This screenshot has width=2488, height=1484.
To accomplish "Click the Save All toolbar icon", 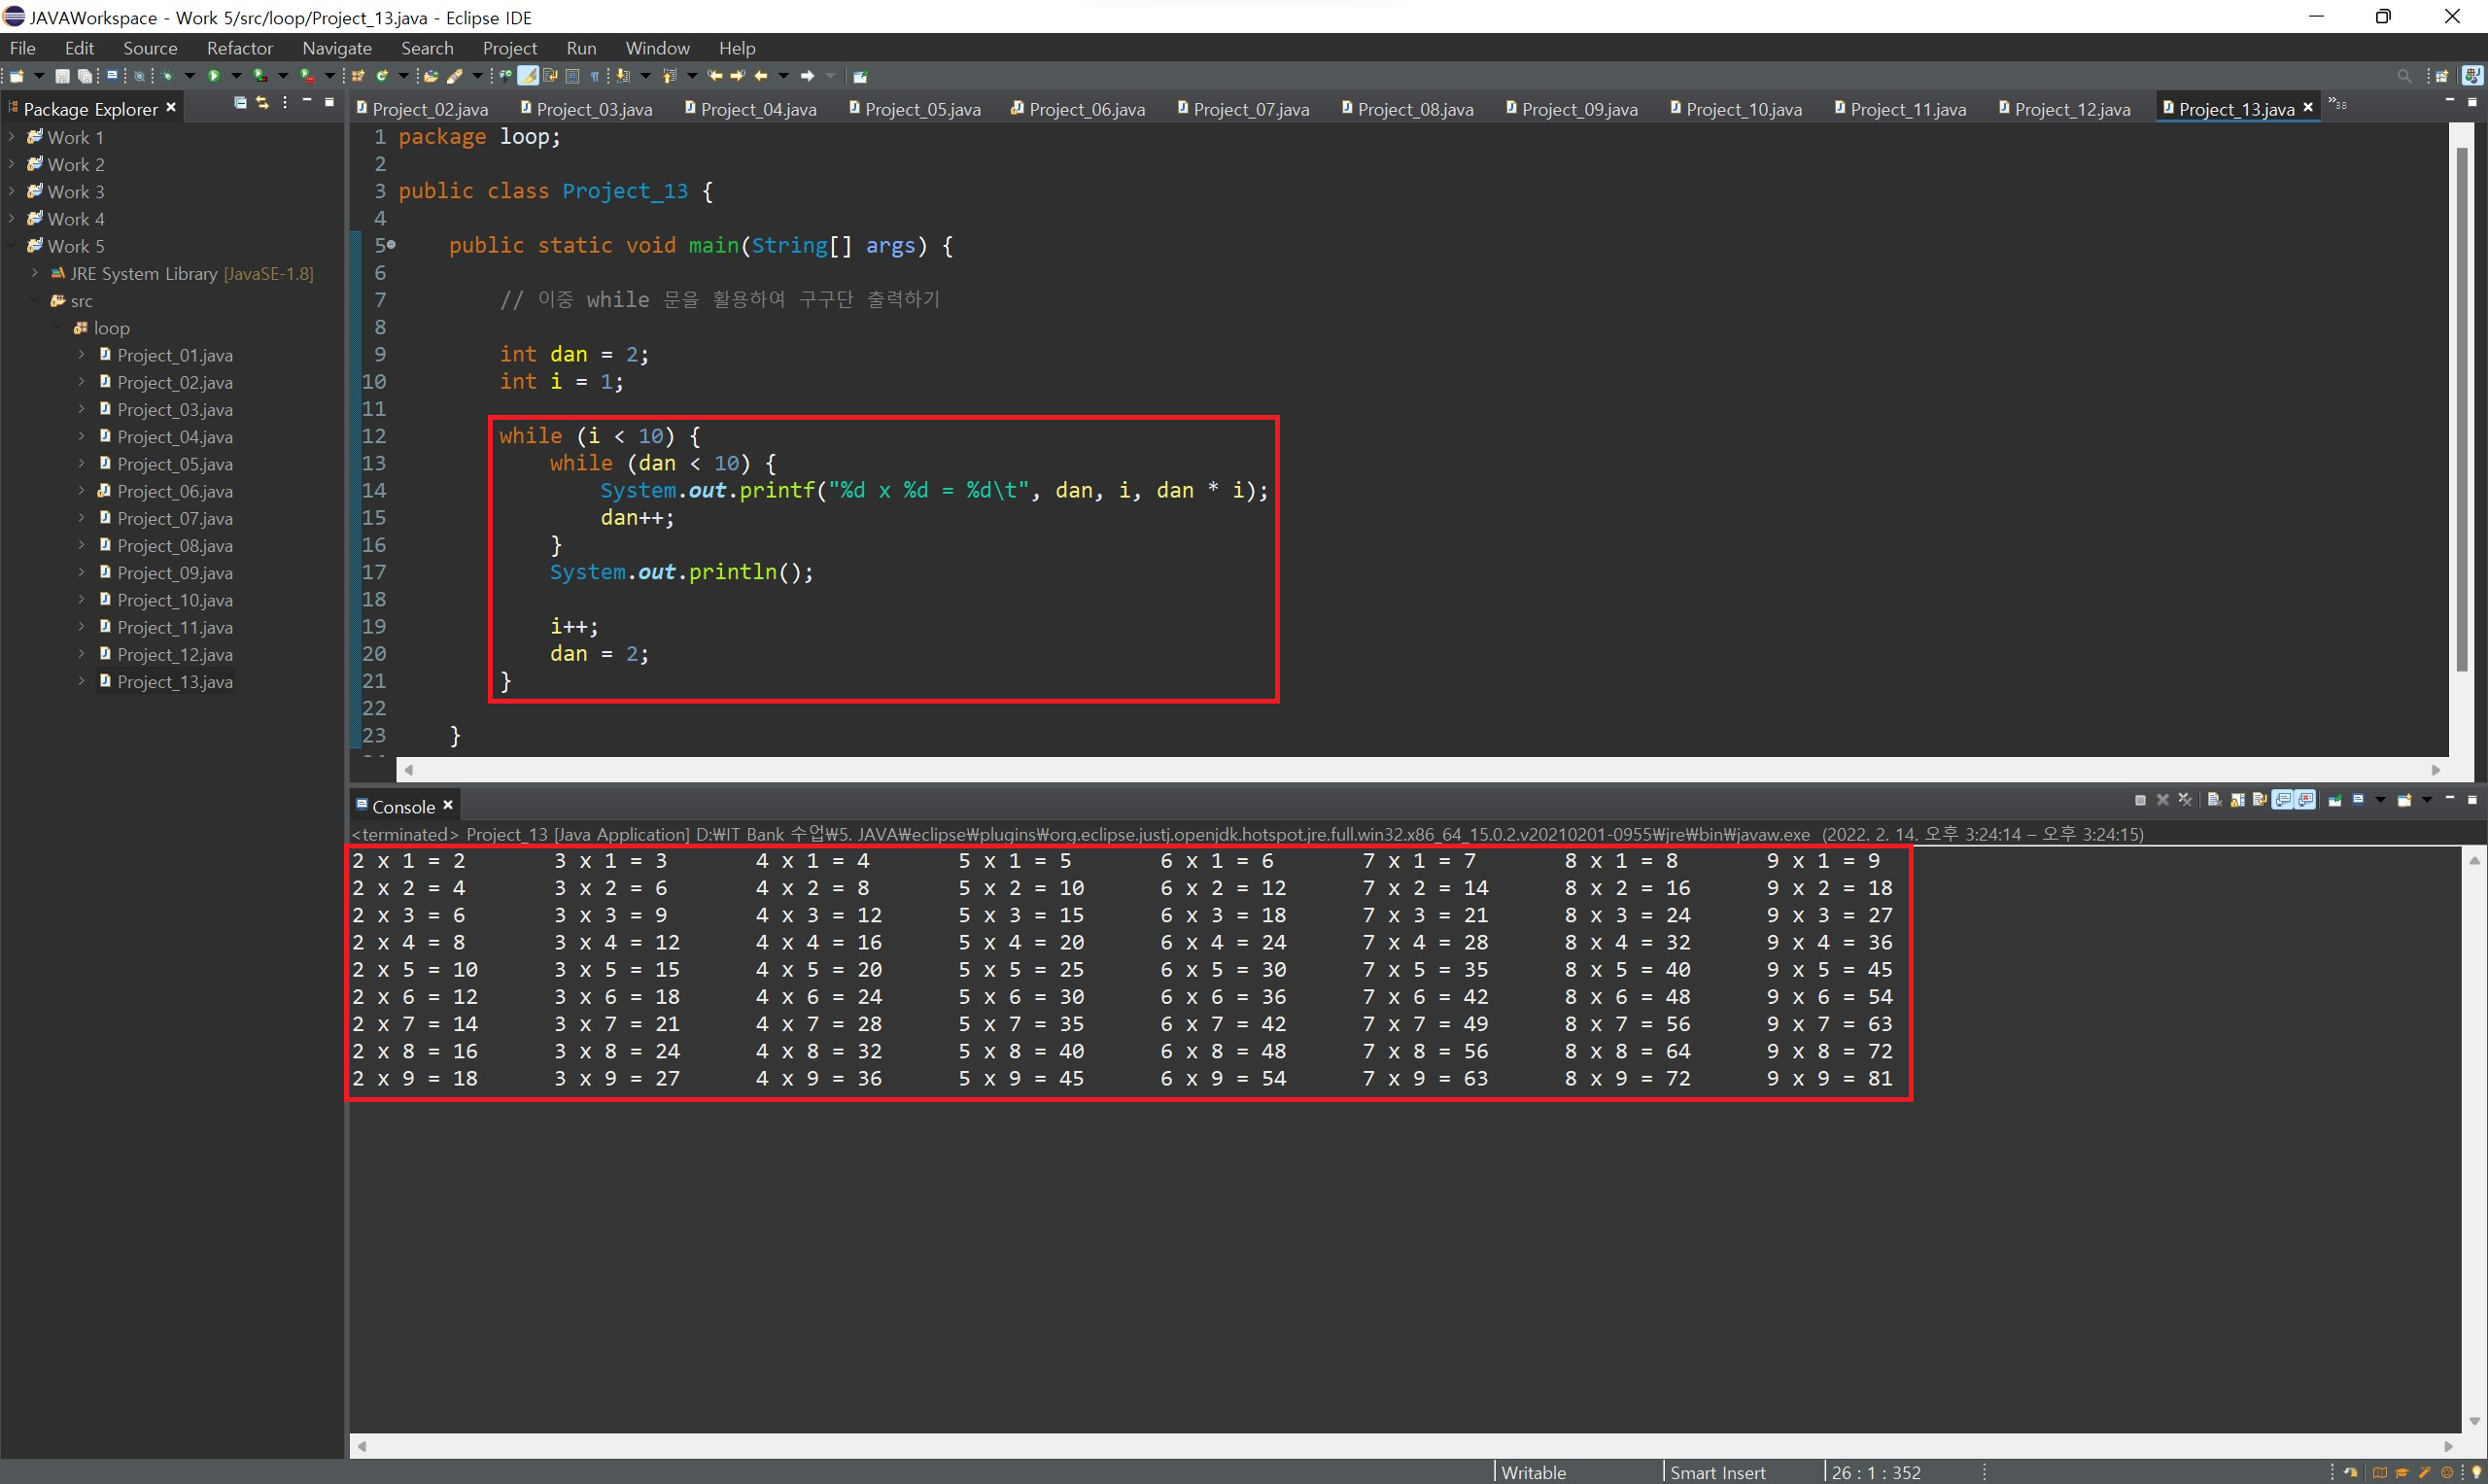I will [85, 76].
